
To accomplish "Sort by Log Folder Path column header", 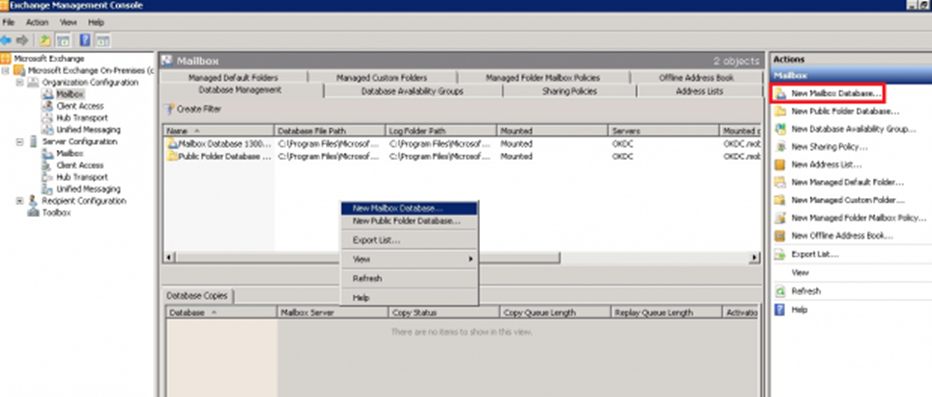I will [x=440, y=131].
